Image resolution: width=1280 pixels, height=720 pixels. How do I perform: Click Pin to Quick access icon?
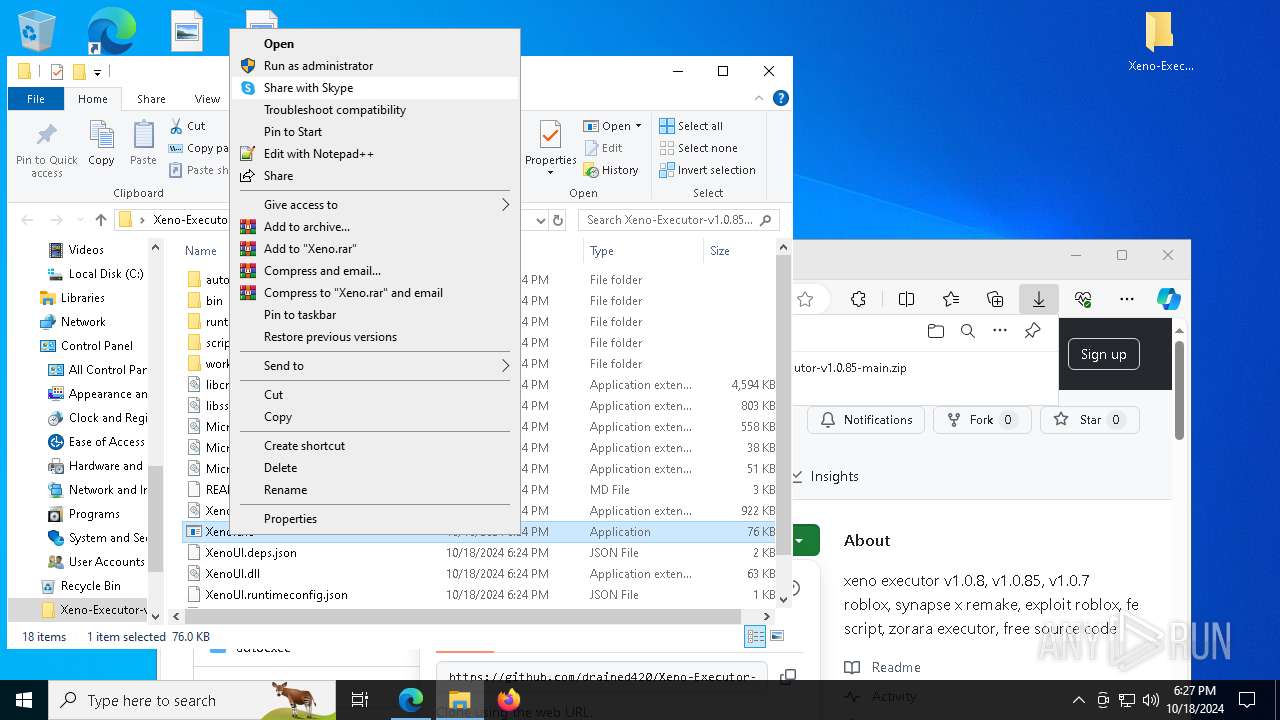coord(47,150)
